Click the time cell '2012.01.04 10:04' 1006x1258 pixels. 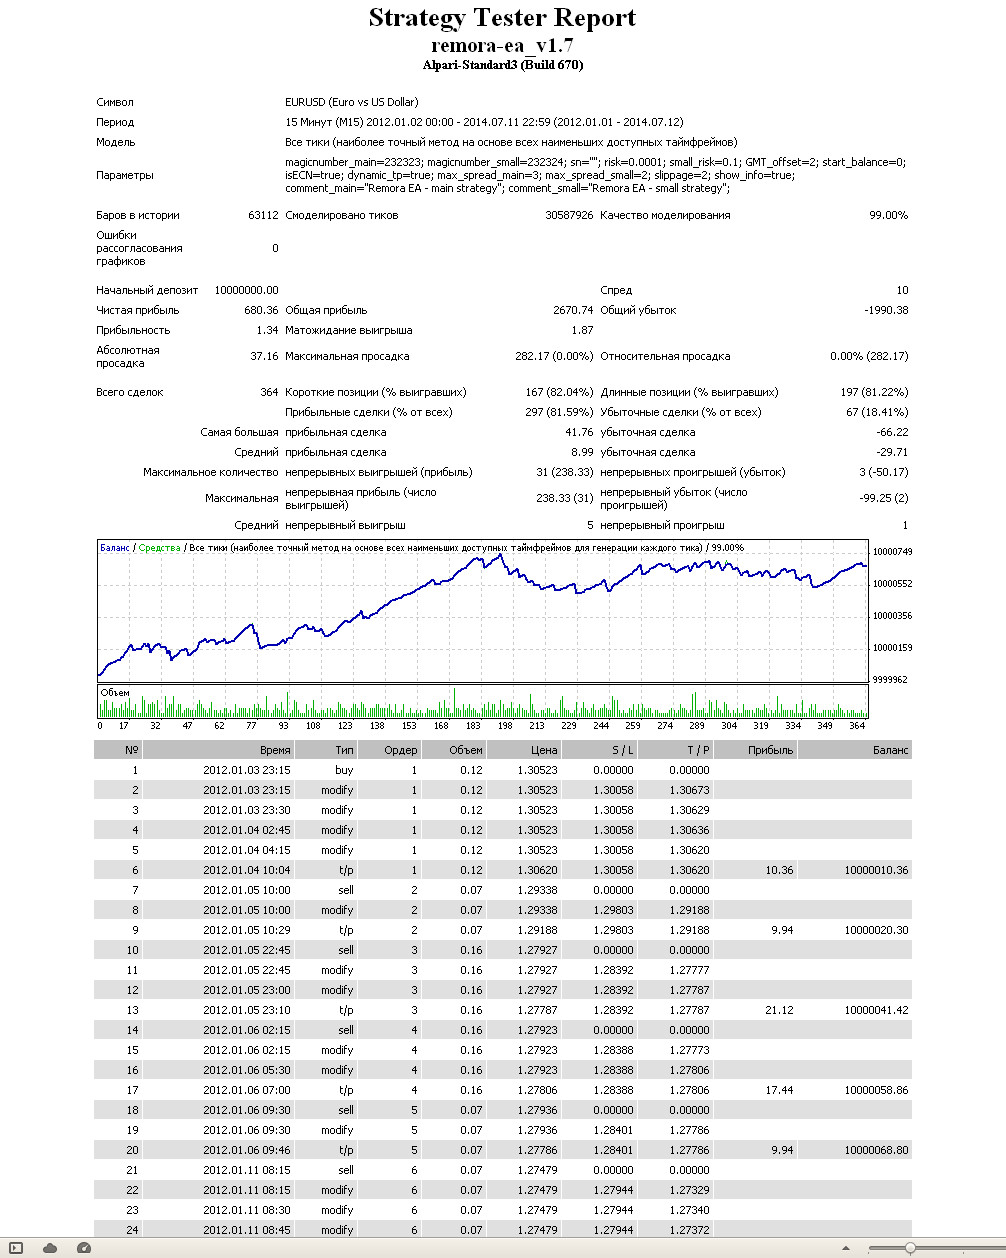[x=247, y=870]
